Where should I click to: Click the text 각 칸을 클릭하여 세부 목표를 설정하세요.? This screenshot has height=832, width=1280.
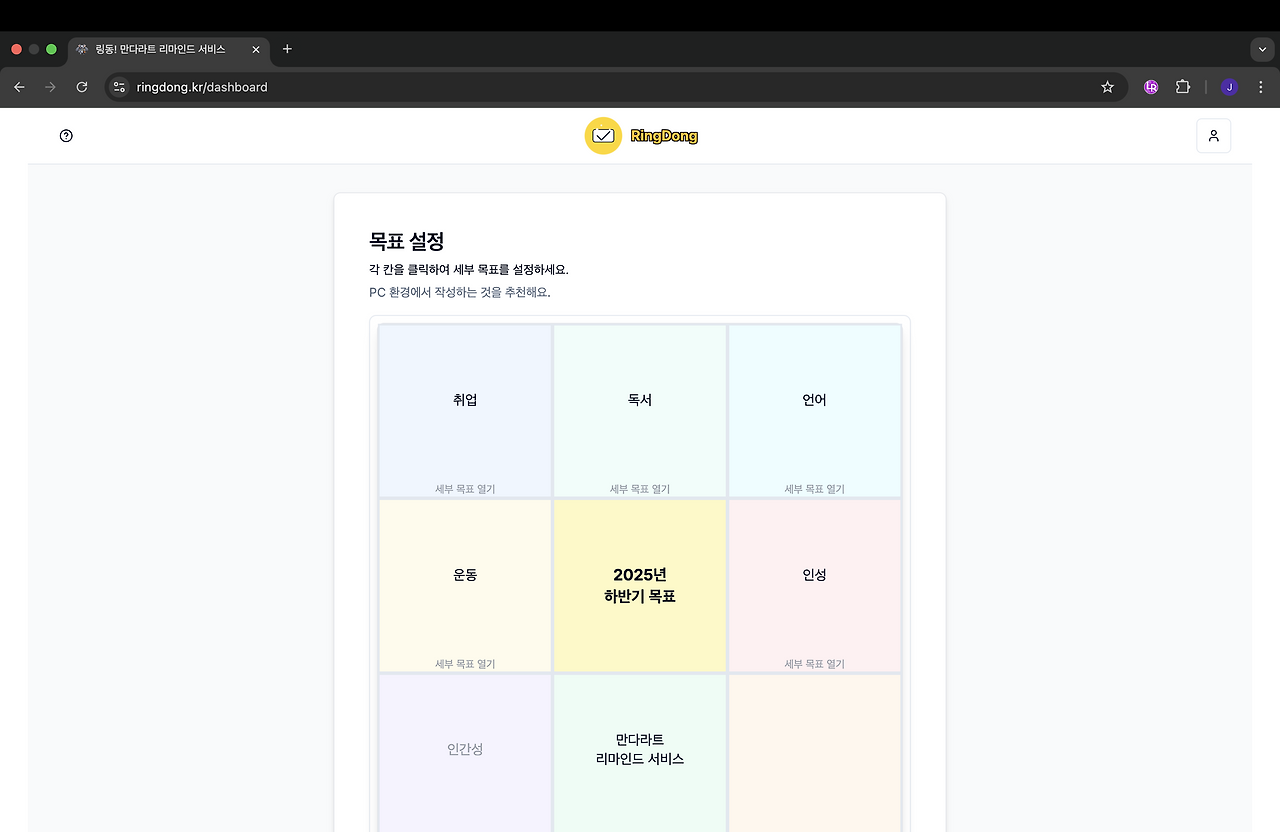pyautogui.click(x=469, y=270)
